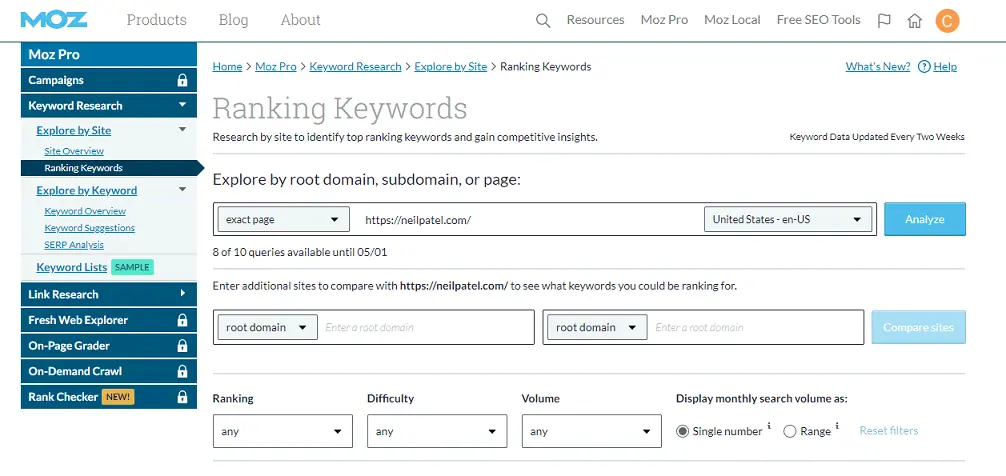Image resolution: width=1006 pixels, height=476 pixels.
Task: Open Keyword Overview in sidebar
Action: point(85,211)
